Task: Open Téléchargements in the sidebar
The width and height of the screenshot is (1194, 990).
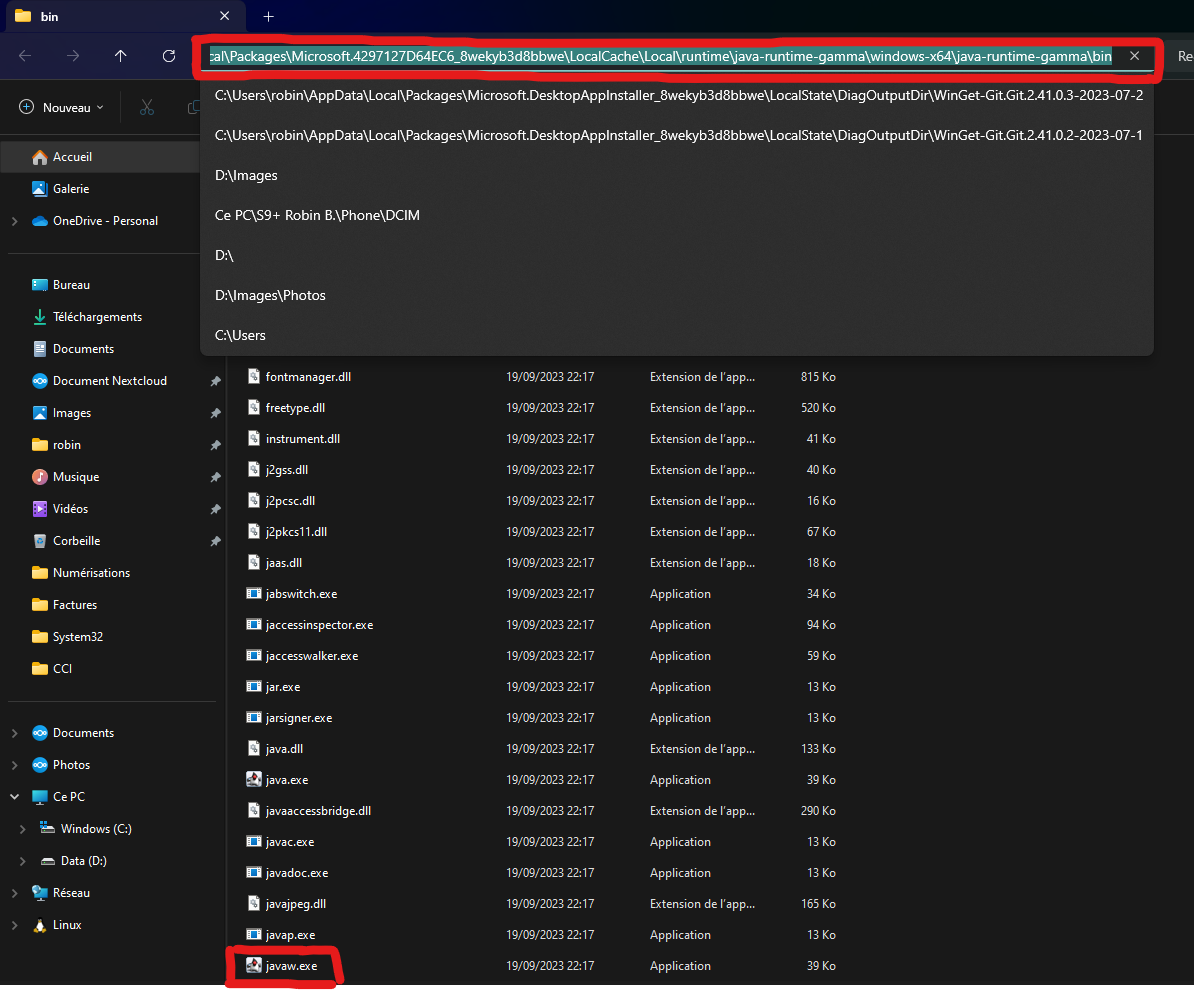Action: click(97, 317)
